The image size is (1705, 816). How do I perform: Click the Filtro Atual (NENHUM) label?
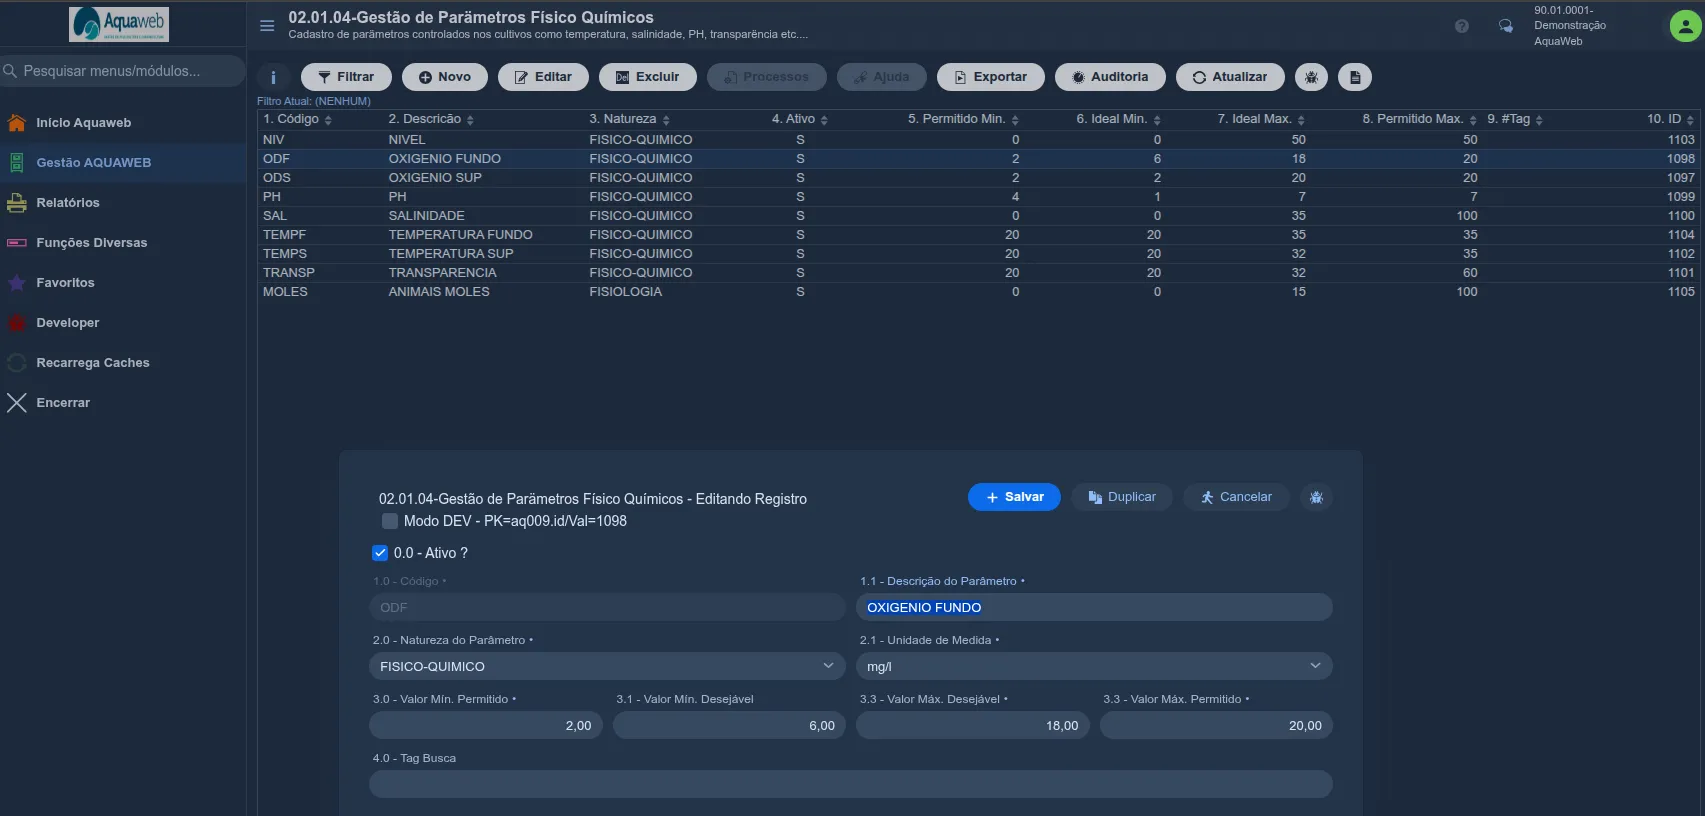(x=314, y=101)
